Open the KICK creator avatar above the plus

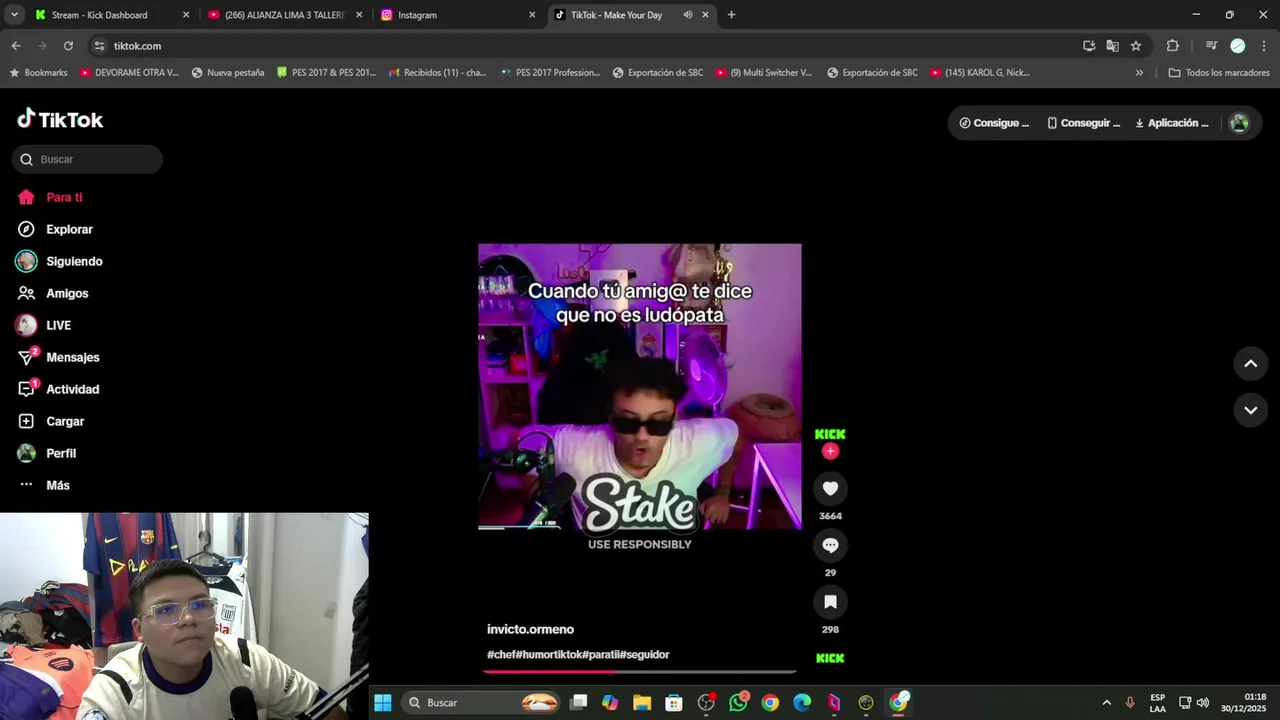(x=830, y=434)
